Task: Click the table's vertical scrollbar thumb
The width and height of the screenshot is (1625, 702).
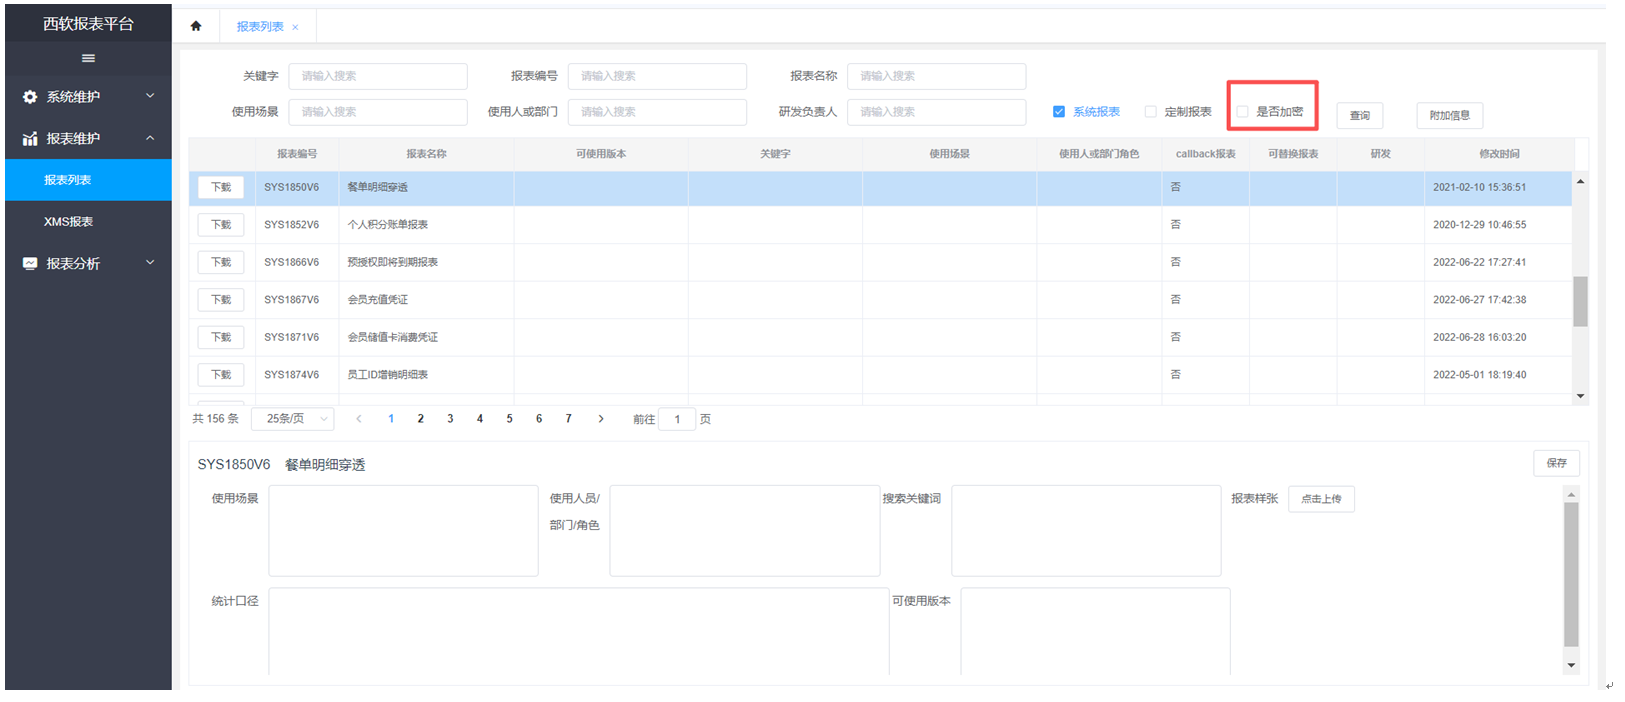Action: point(1580,301)
